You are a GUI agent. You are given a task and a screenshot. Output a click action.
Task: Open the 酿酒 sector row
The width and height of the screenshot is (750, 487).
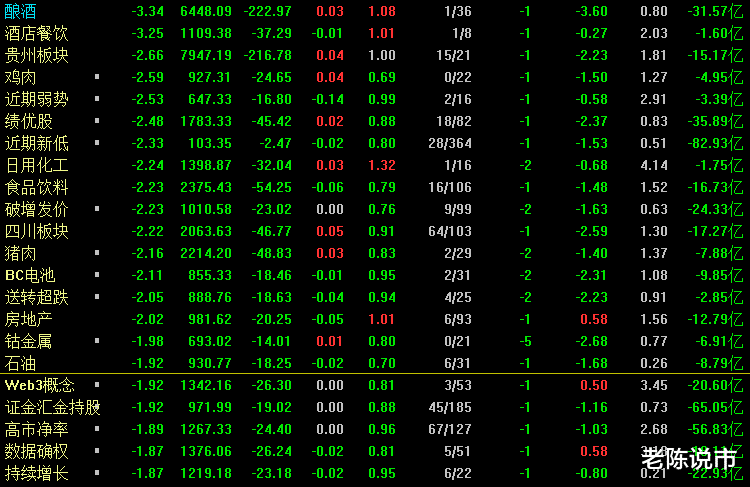point(21,11)
